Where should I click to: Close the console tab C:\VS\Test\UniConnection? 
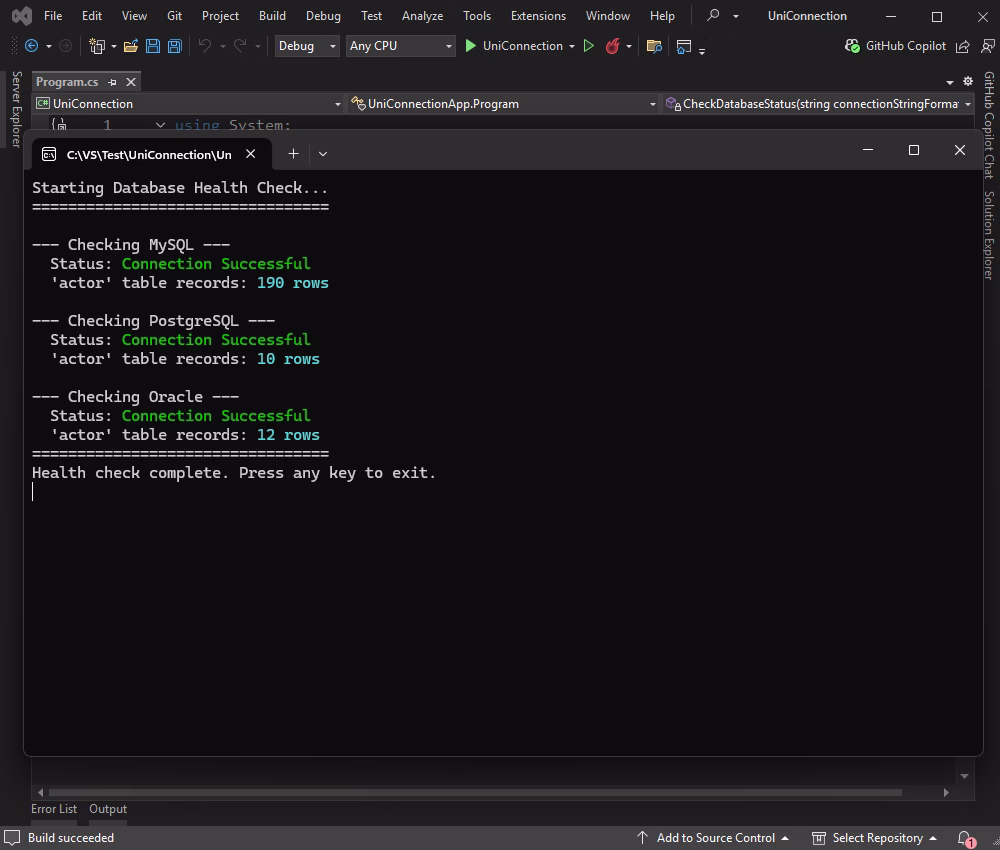[251, 154]
